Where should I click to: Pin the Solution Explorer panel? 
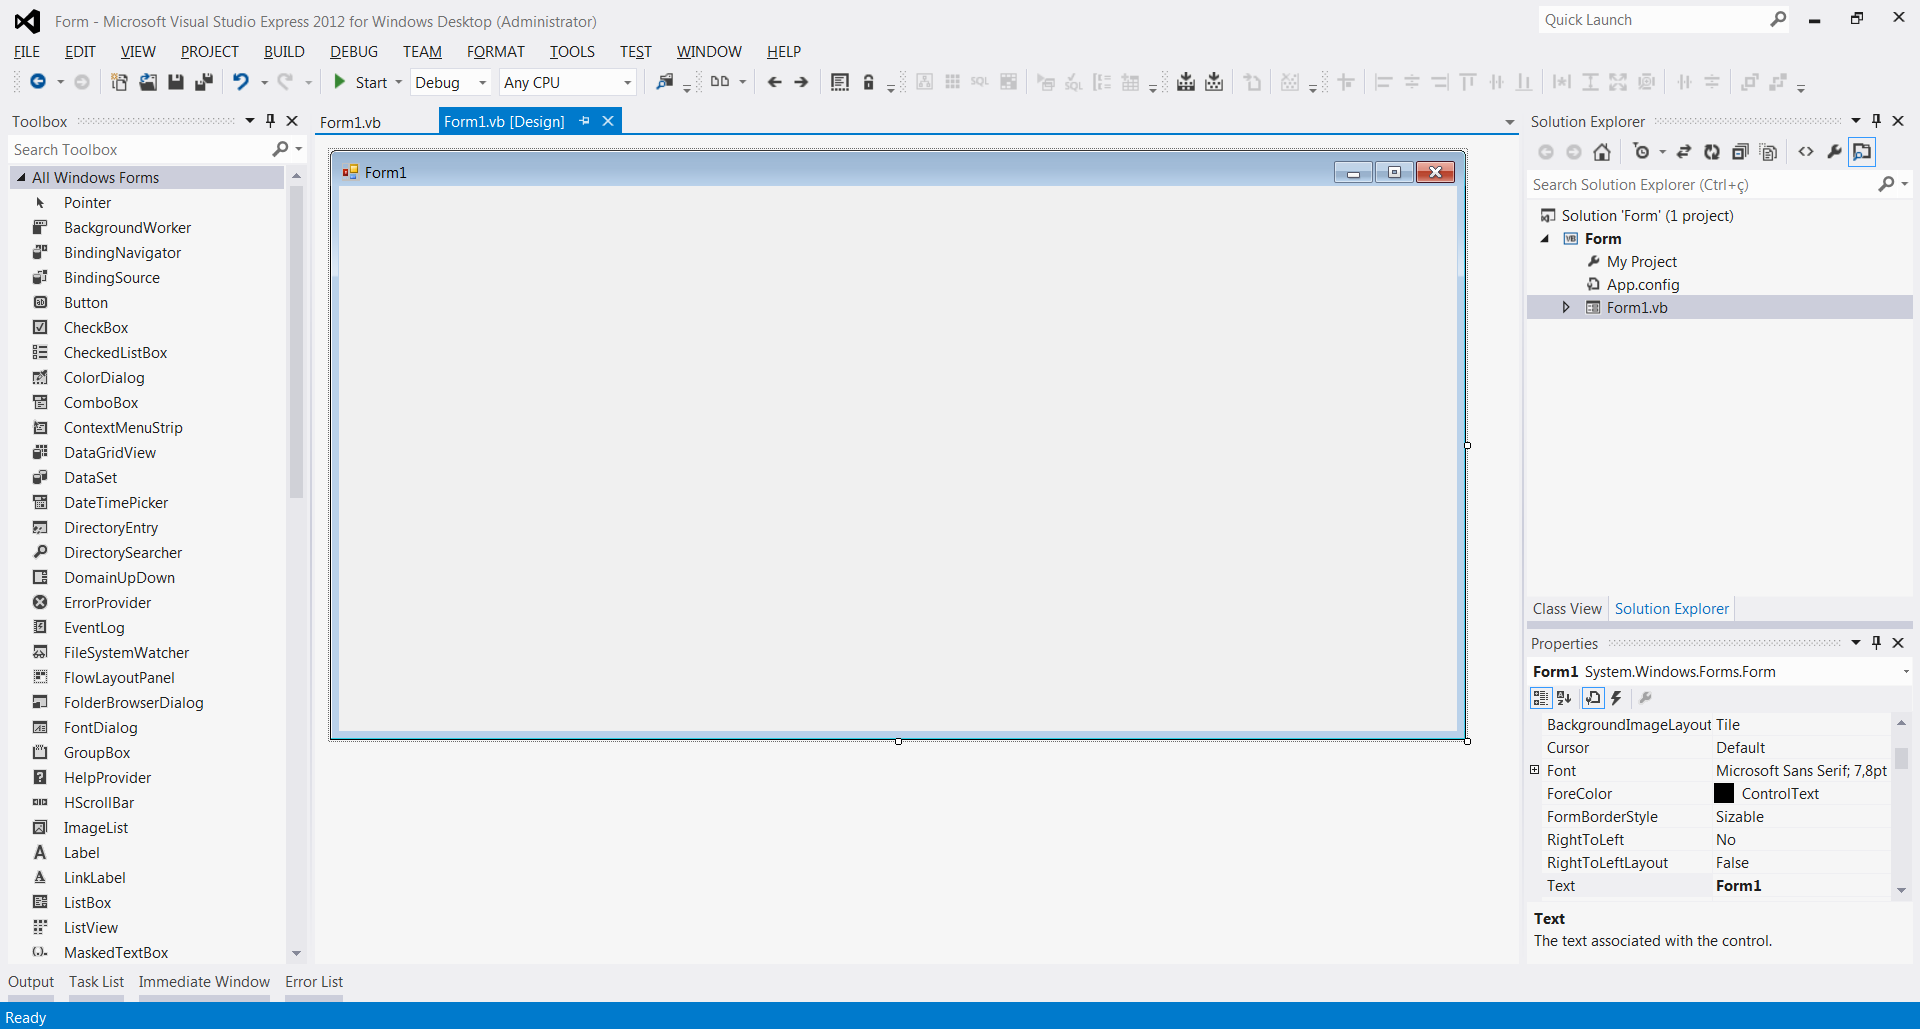(1876, 121)
